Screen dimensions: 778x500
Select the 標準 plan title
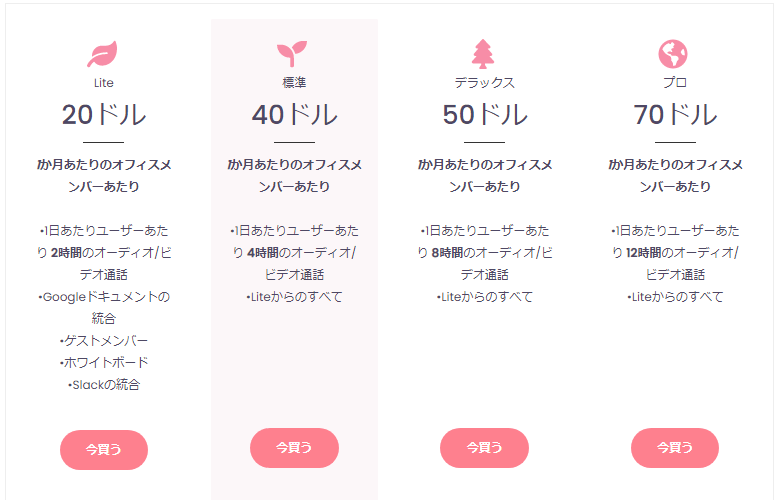294,83
